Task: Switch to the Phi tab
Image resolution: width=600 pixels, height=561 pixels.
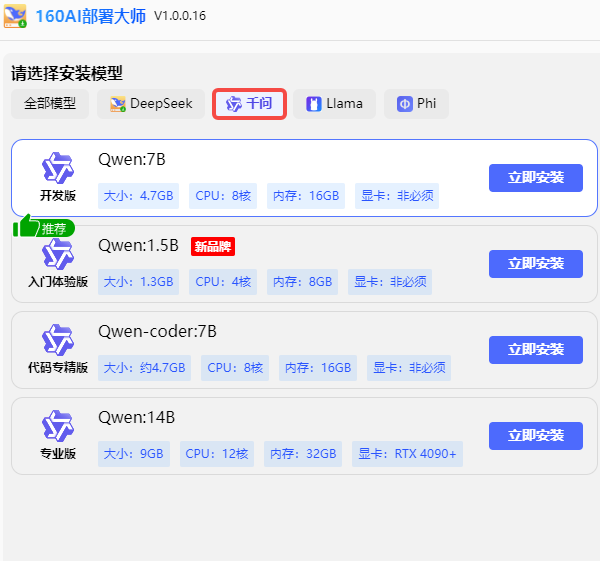Action: 416,104
